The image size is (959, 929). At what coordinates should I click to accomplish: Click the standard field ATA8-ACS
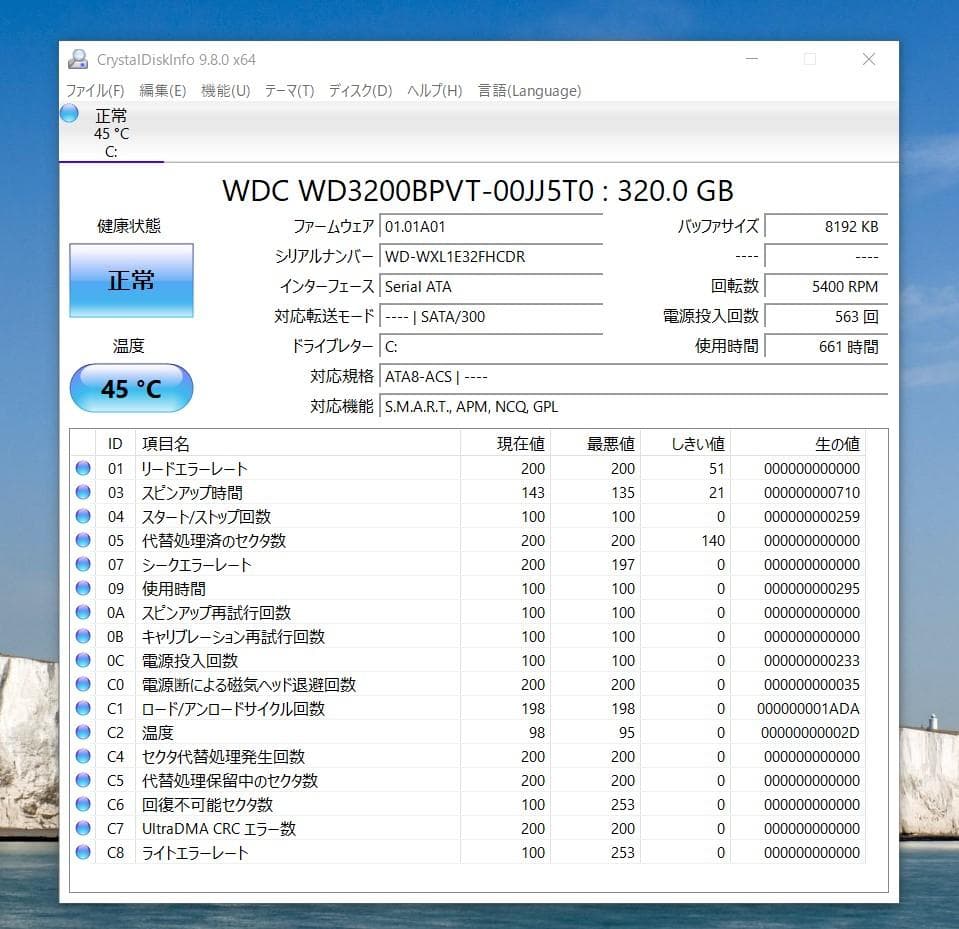(x=634, y=377)
